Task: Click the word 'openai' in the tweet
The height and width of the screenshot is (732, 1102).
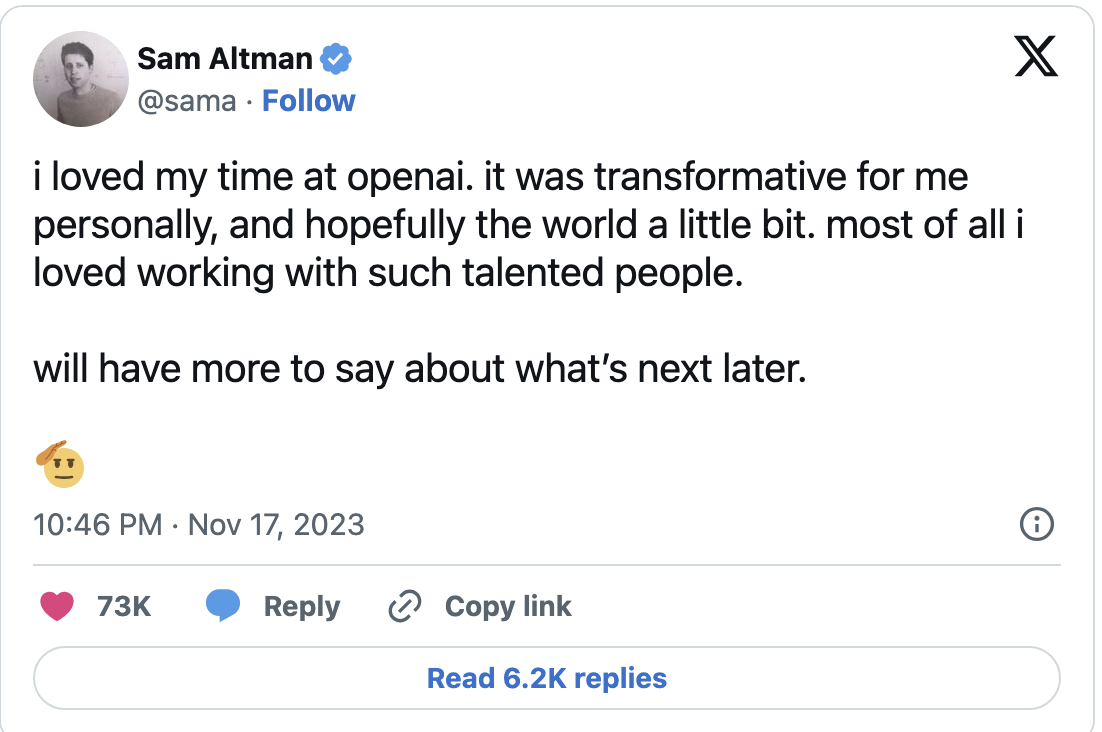Action: 406,178
